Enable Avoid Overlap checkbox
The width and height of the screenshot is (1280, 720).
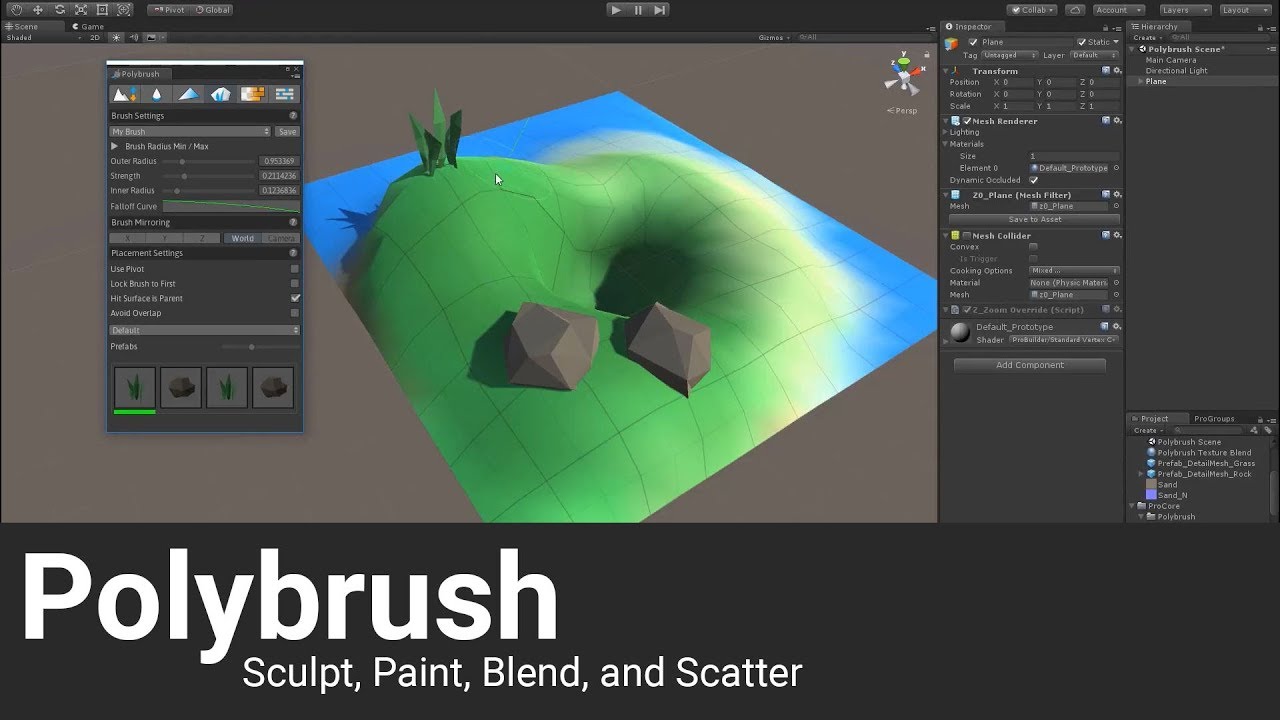coord(295,313)
